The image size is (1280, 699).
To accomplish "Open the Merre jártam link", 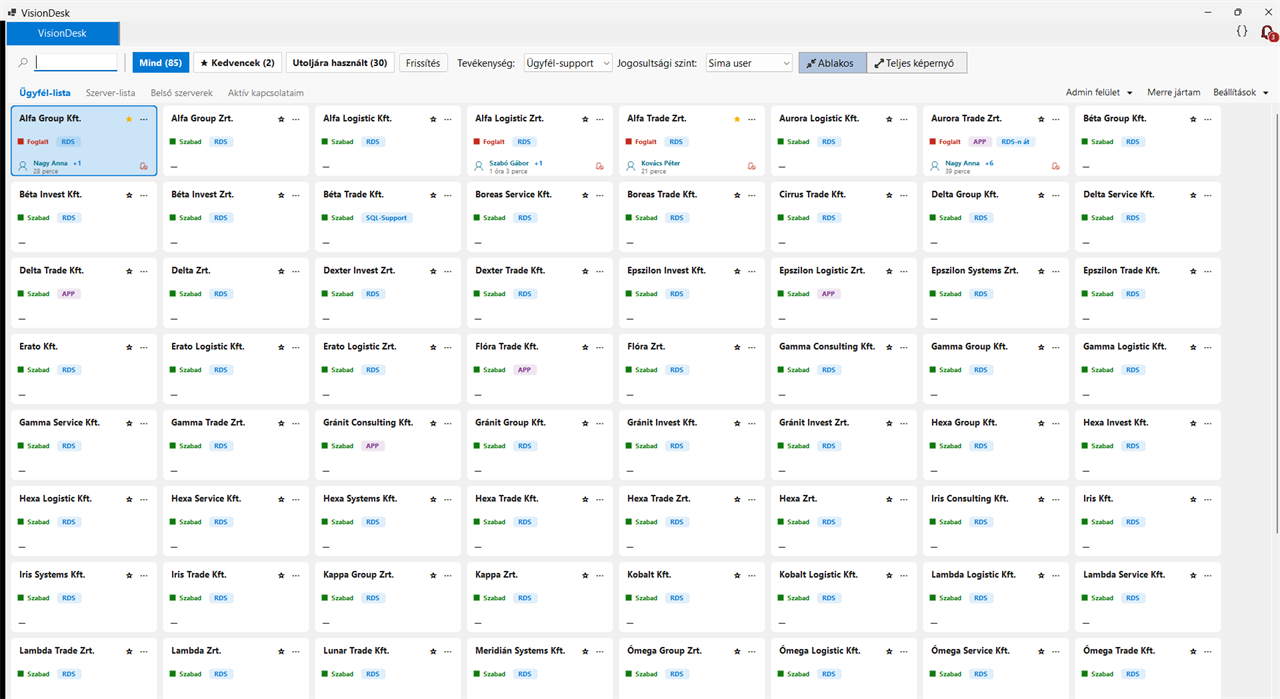I will click(1174, 93).
